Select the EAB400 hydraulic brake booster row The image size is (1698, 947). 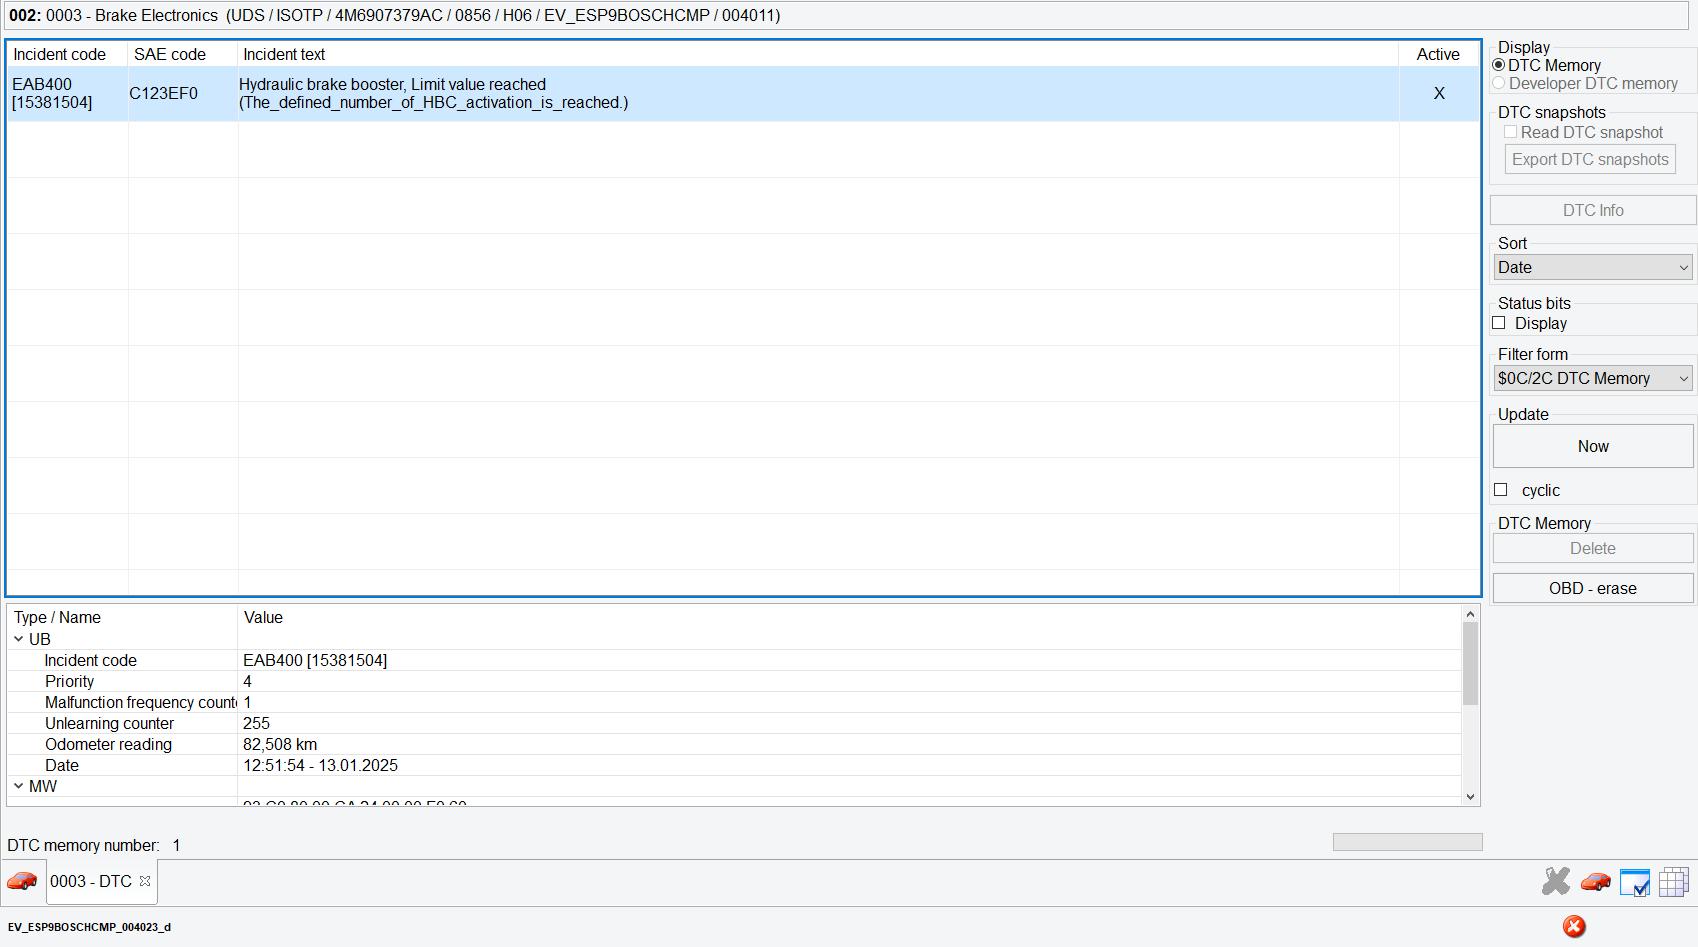700,94
